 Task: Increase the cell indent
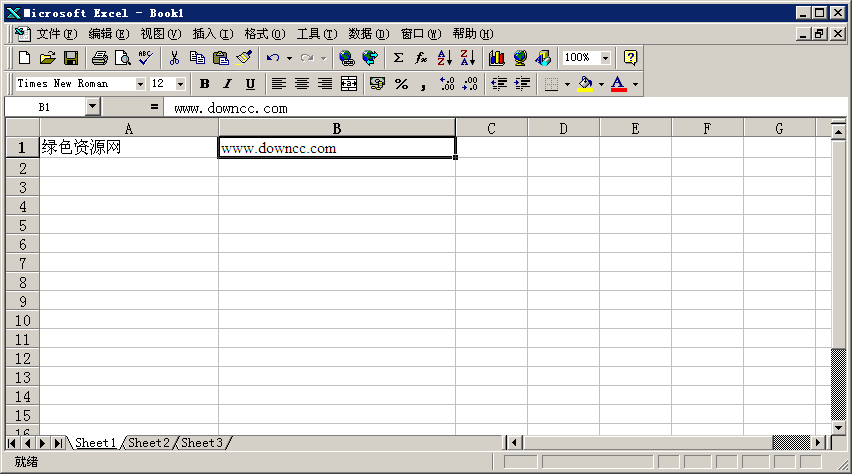(x=522, y=84)
